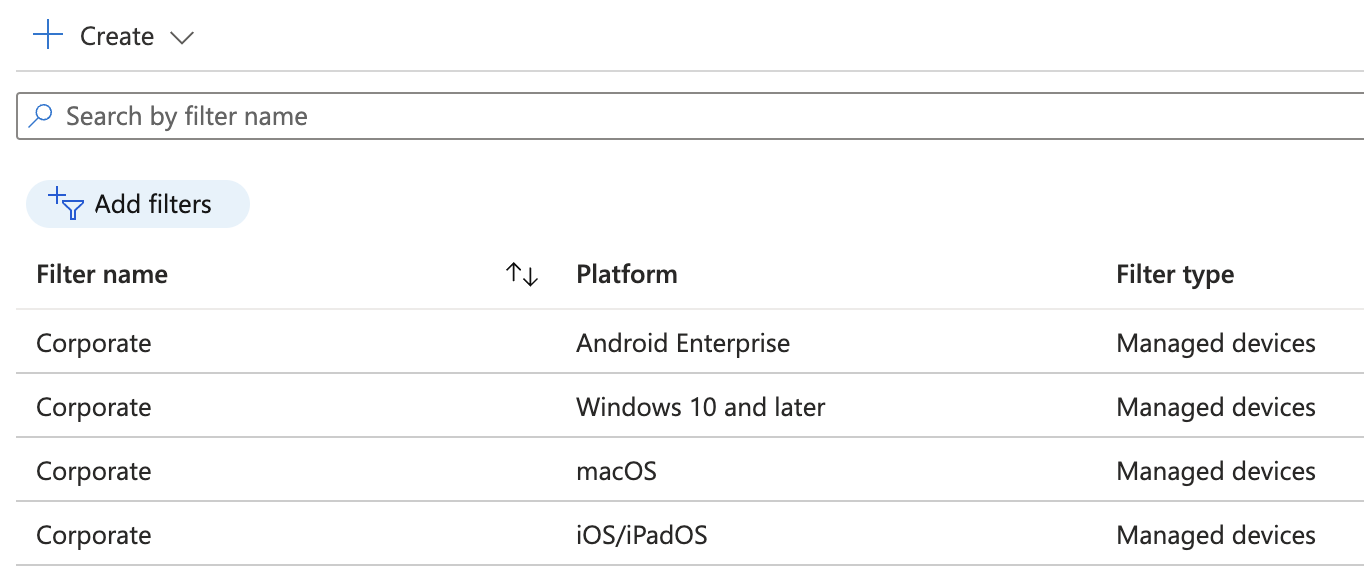1364x582 pixels.
Task: Select the macOS platform cell
Action: coord(616,471)
